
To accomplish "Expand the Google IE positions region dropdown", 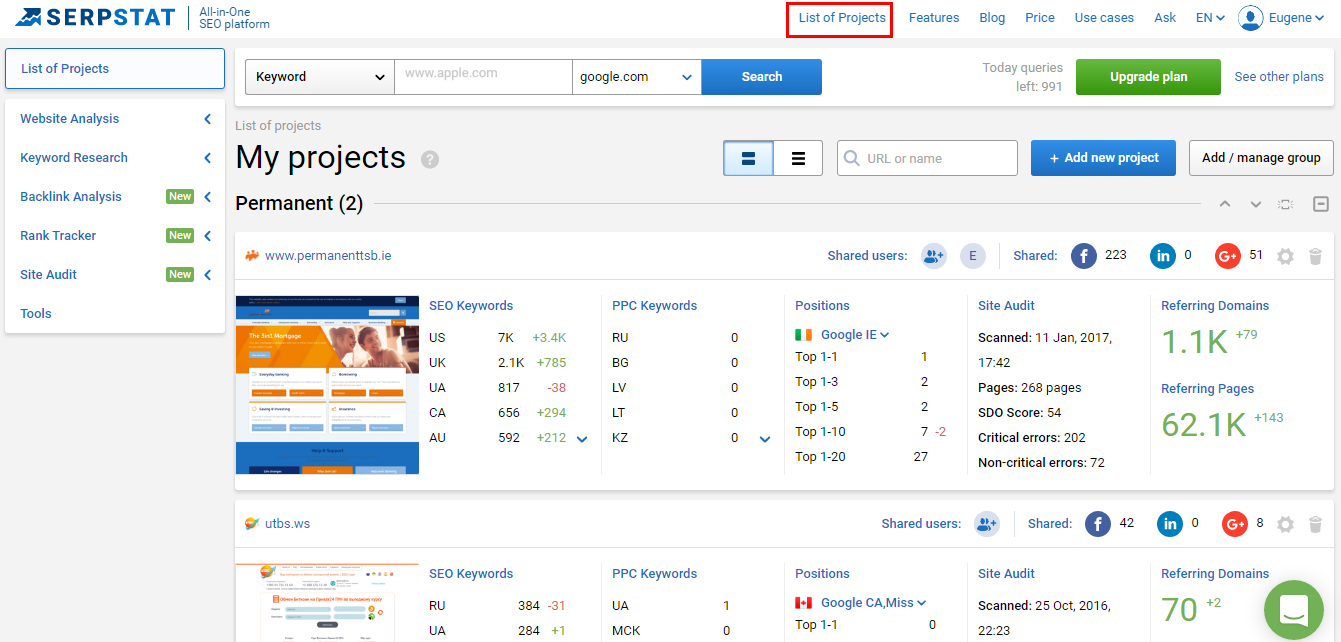I will [855, 335].
